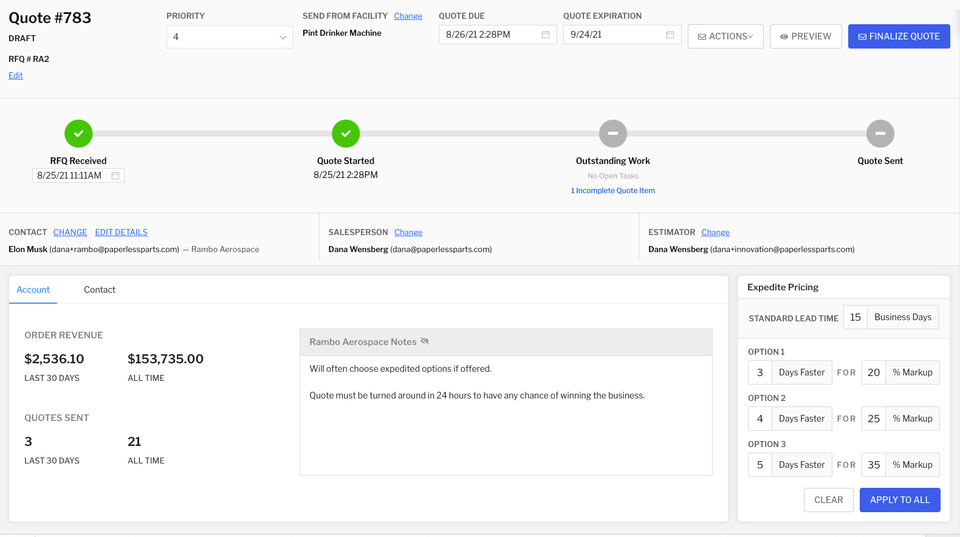Open the 1 Incomplete Quote Item link
Screen dimensions: 960x537
tap(613, 190)
